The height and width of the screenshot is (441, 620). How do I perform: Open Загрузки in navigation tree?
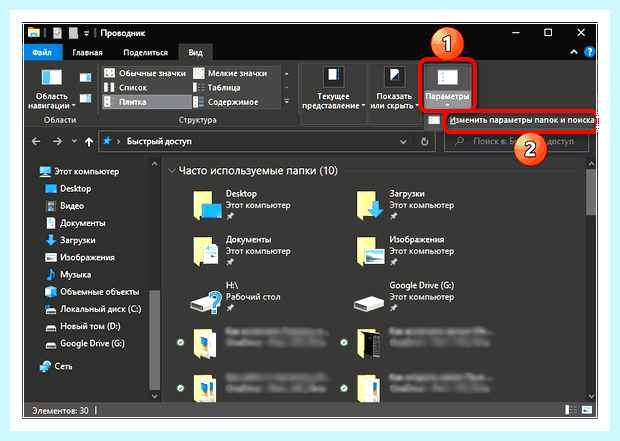pyautogui.click(x=70, y=240)
